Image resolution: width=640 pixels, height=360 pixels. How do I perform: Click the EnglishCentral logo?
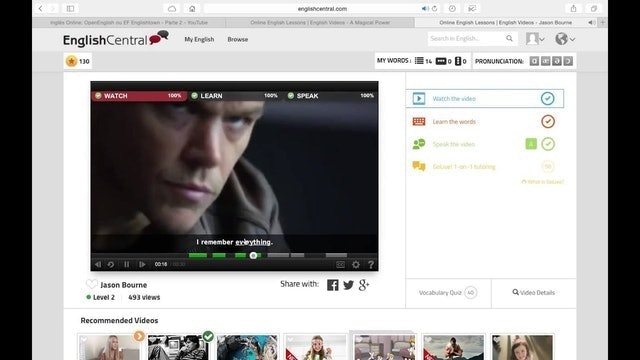click(x=116, y=39)
